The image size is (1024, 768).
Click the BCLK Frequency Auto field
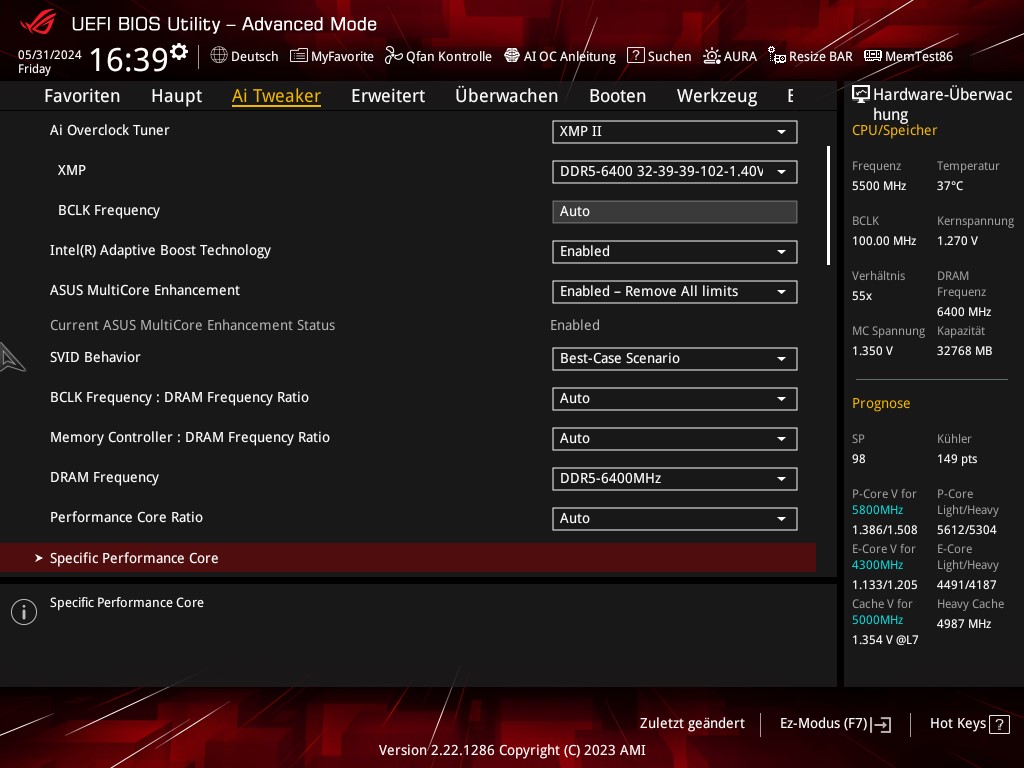(675, 212)
